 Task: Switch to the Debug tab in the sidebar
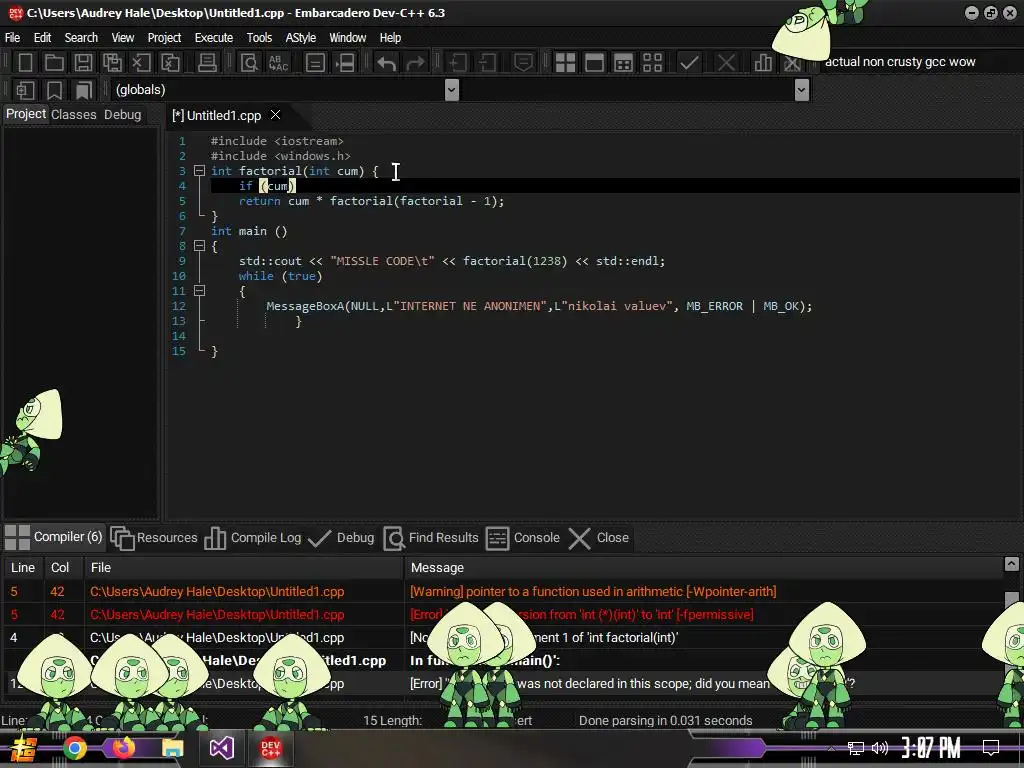pyautogui.click(x=122, y=115)
